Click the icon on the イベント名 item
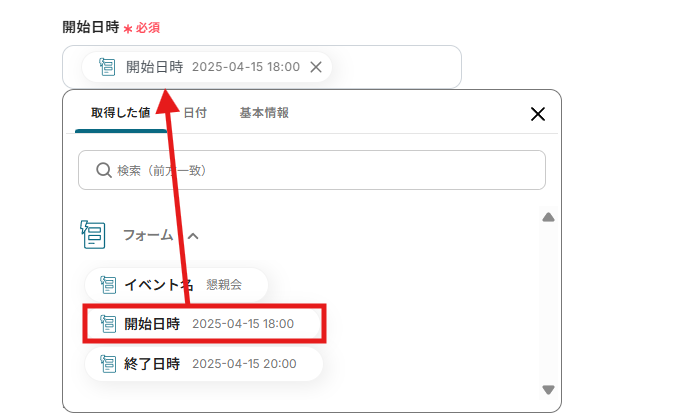Screen dimensions: 677x418 click(x=108, y=285)
